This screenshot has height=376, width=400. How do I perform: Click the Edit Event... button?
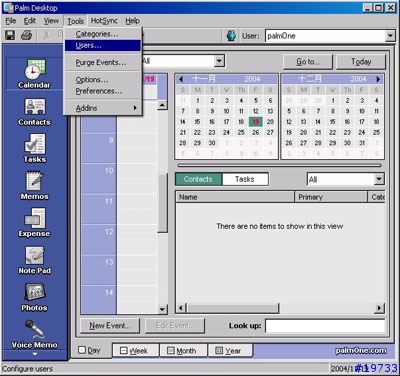(175, 326)
